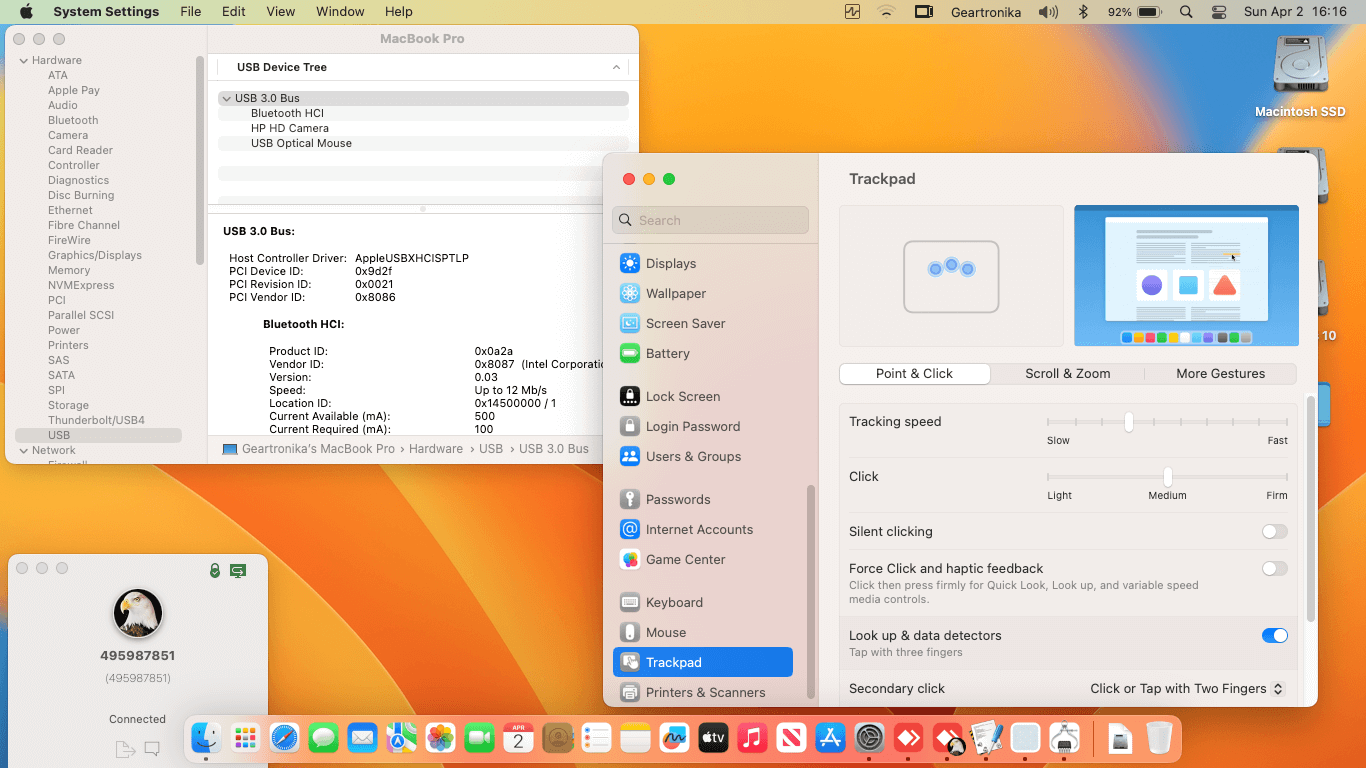1366x768 pixels.
Task: Adjust the Click pressure slider
Action: tap(1167, 477)
